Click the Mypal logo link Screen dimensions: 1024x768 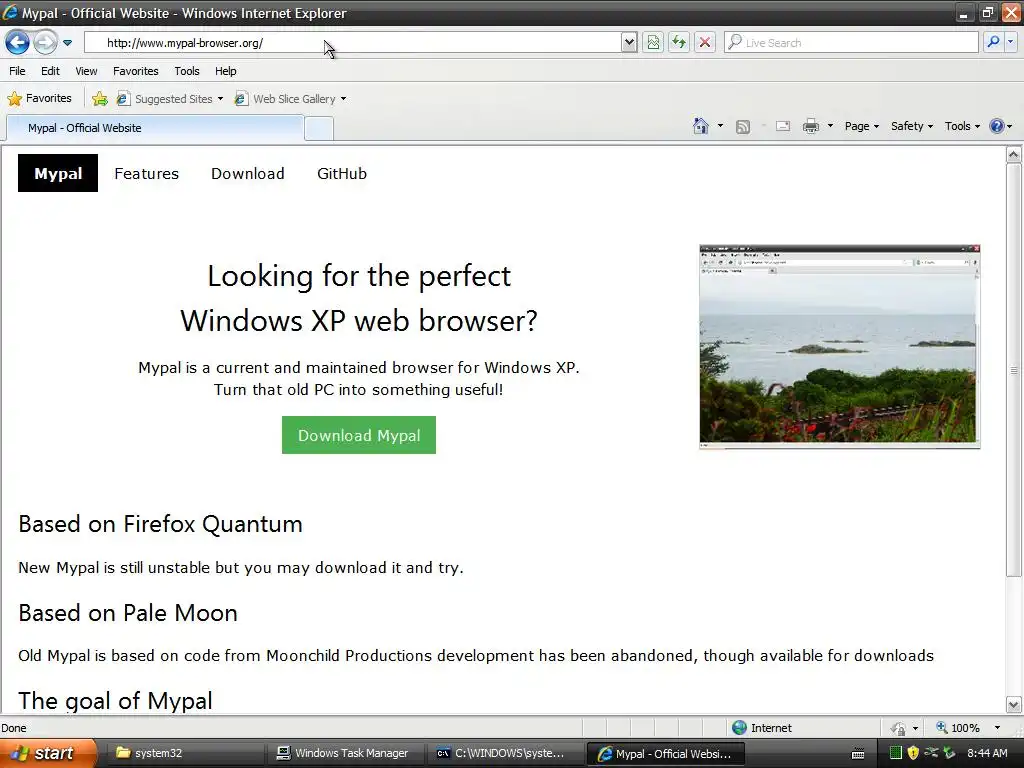pos(58,173)
